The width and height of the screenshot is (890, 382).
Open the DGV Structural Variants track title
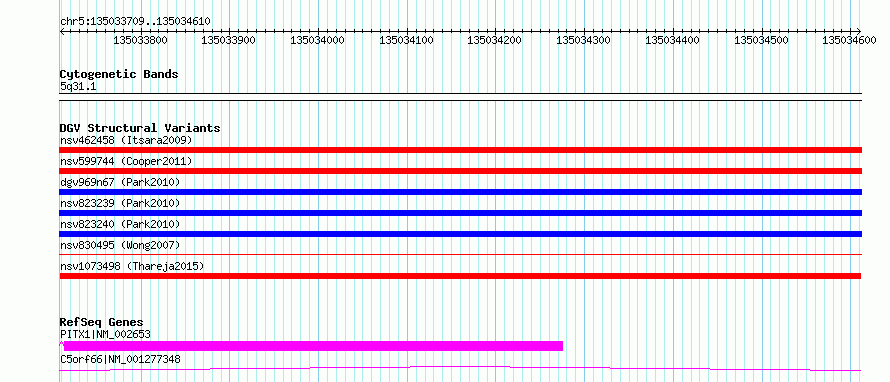(140, 128)
